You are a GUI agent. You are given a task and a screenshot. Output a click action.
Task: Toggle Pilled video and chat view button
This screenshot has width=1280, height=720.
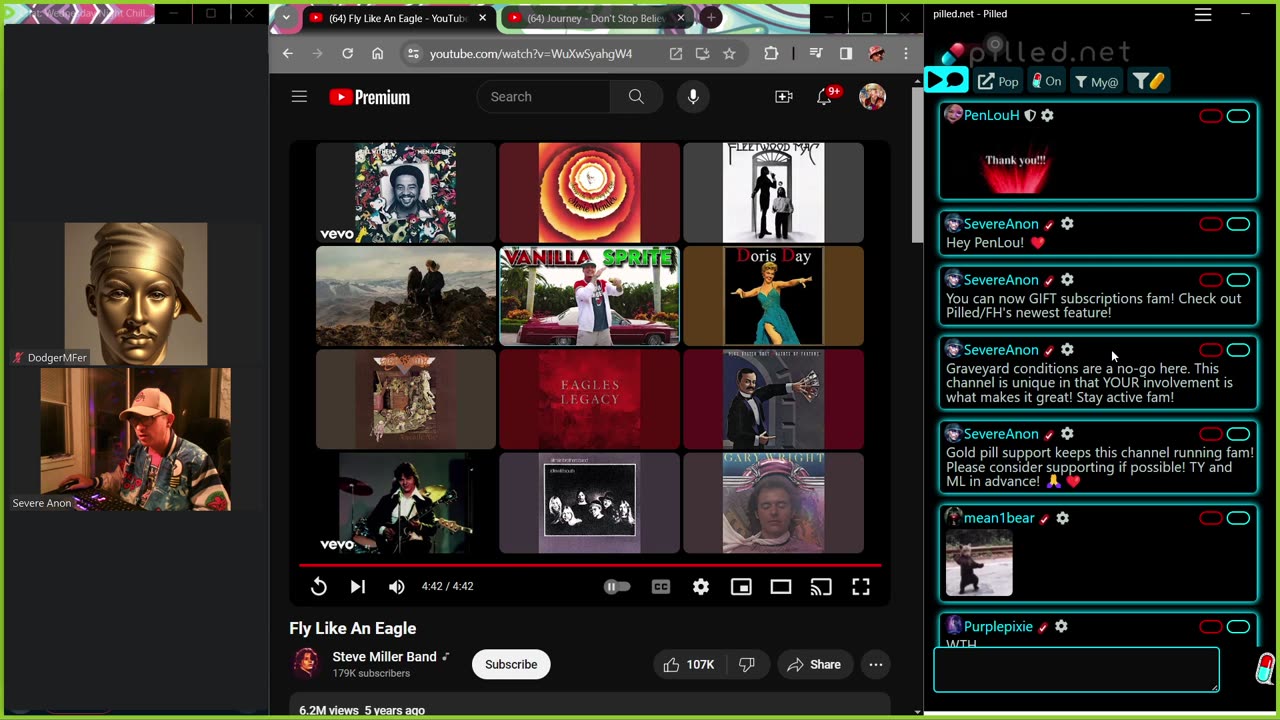946,81
